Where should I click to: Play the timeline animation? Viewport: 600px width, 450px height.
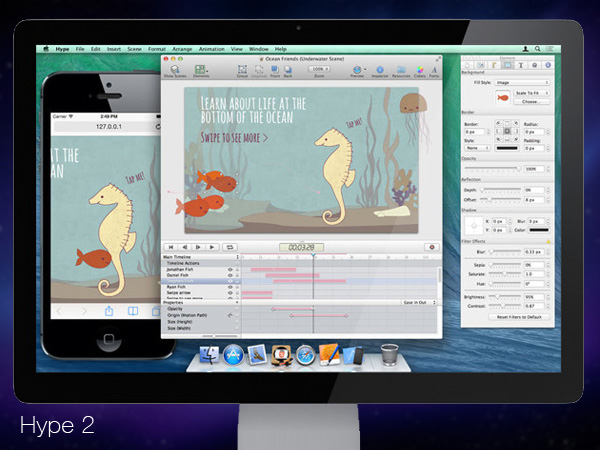[212, 247]
